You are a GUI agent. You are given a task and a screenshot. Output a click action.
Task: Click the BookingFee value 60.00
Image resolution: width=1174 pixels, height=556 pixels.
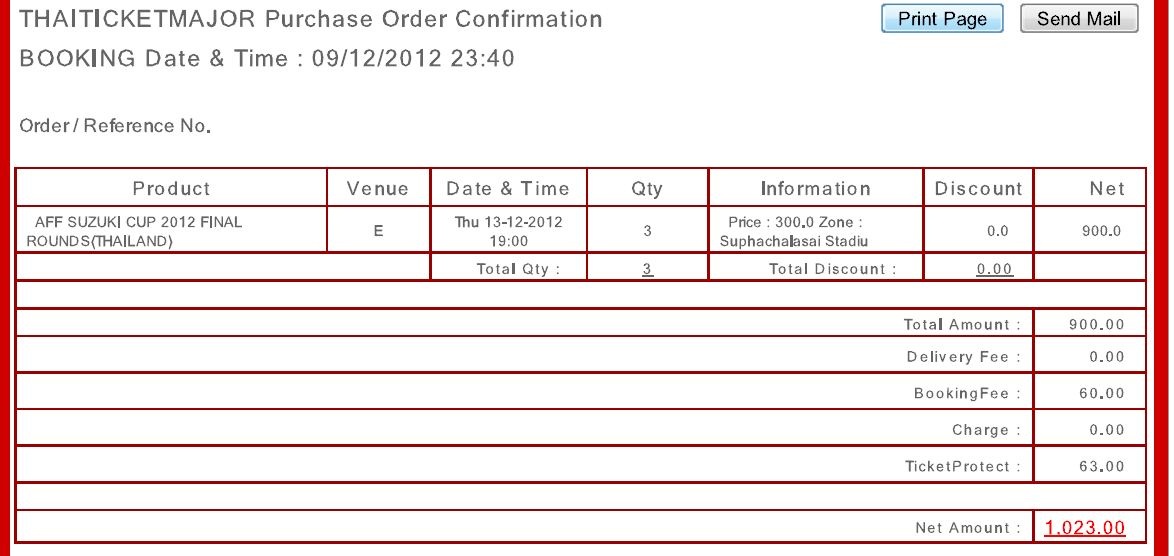[1102, 393]
